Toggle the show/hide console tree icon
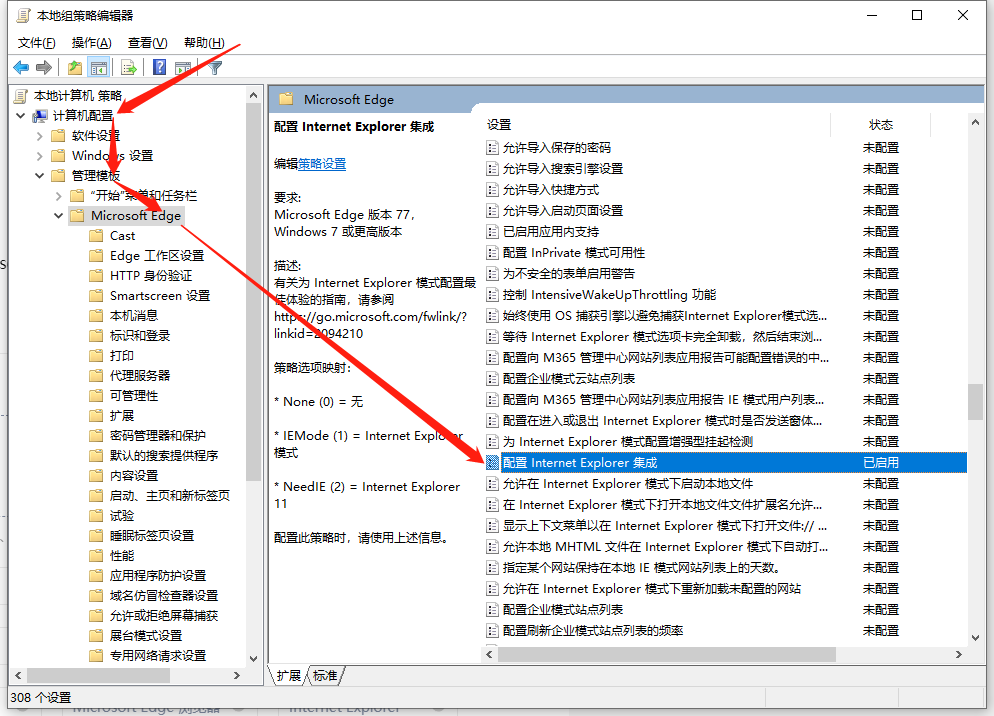This screenshot has height=716, width=994. pos(98,67)
